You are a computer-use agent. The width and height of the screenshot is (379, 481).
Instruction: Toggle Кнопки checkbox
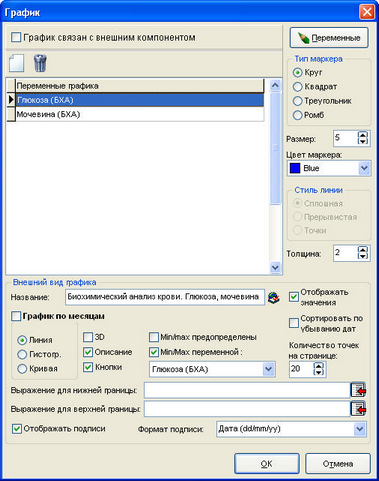(88, 367)
